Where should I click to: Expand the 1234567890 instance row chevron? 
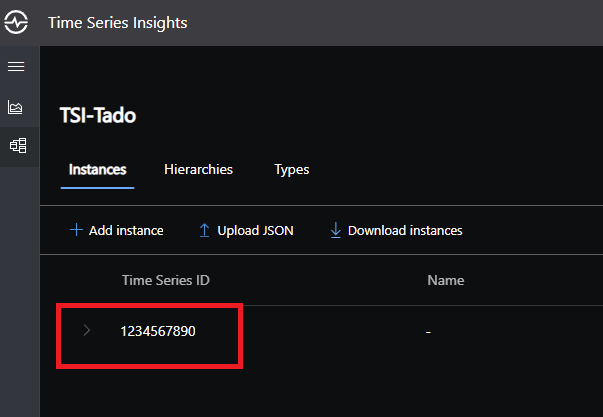pyautogui.click(x=87, y=330)
